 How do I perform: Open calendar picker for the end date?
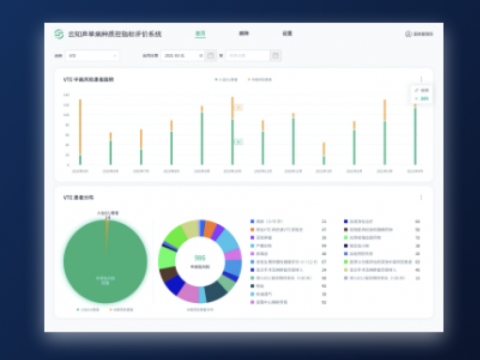[x=275, y=56]
